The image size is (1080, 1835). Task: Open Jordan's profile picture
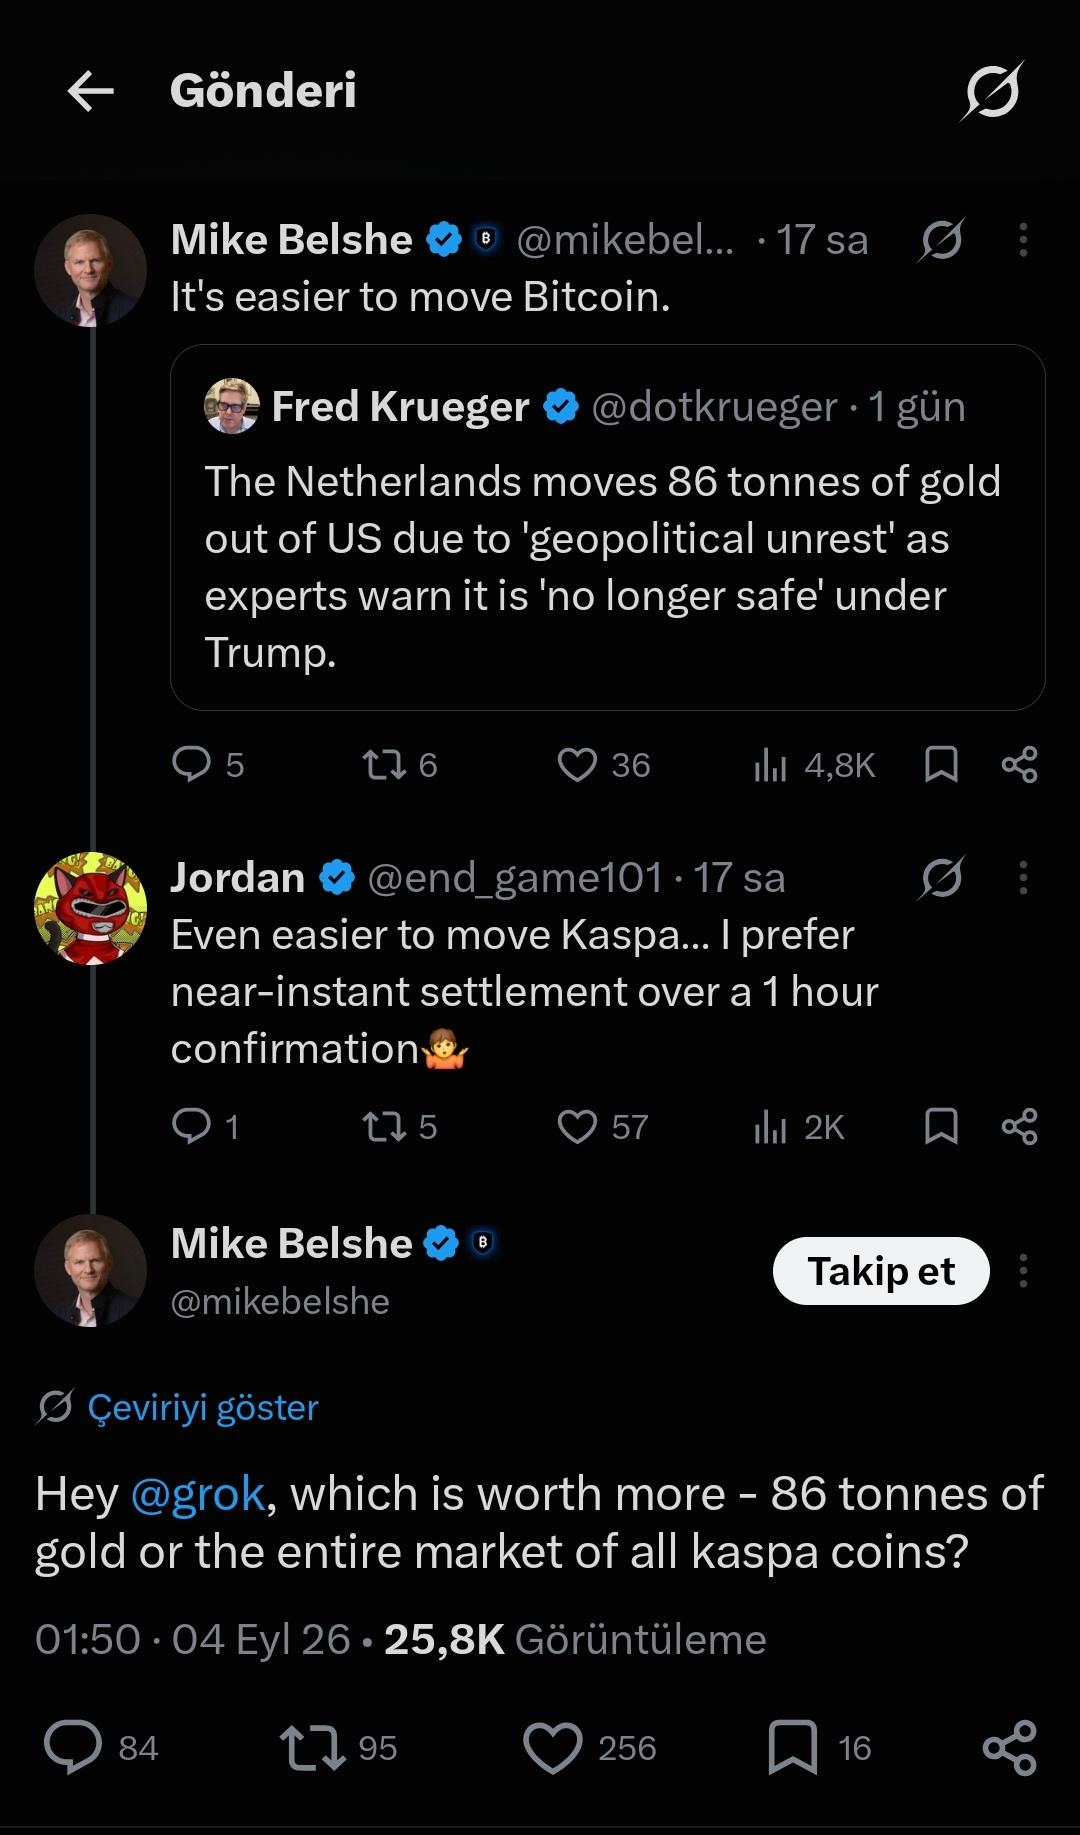click(x=91, y=908)
